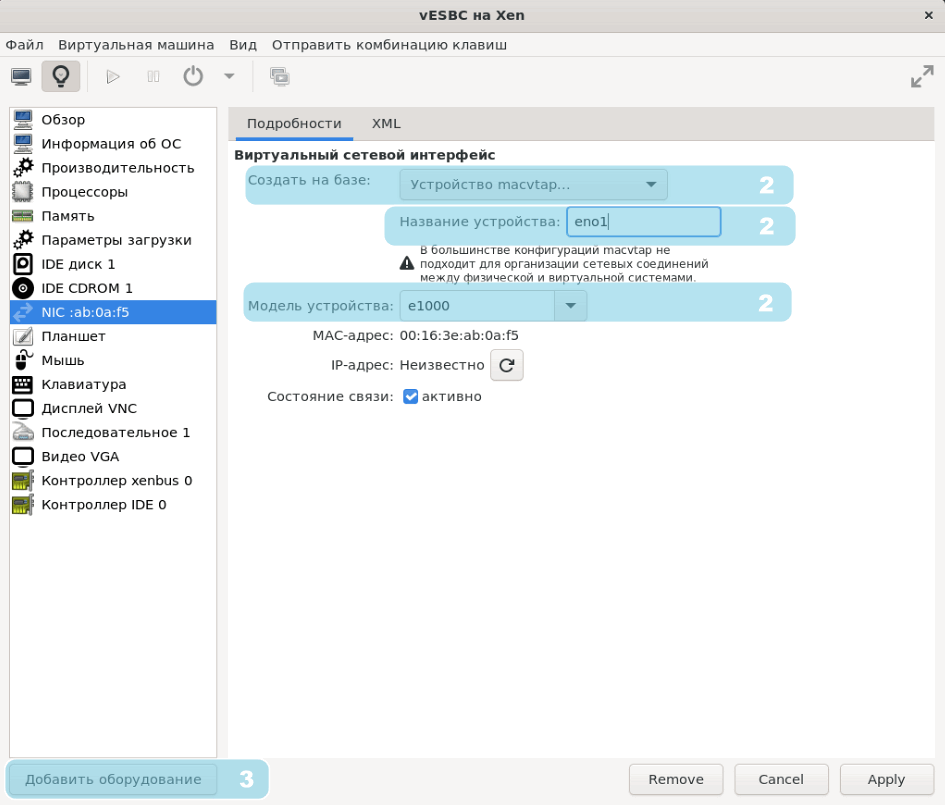The height and width of the screenshot is (805, 945).
Task: Click the IDE CDROM disc icon
Action: click(x=23, y=288)
